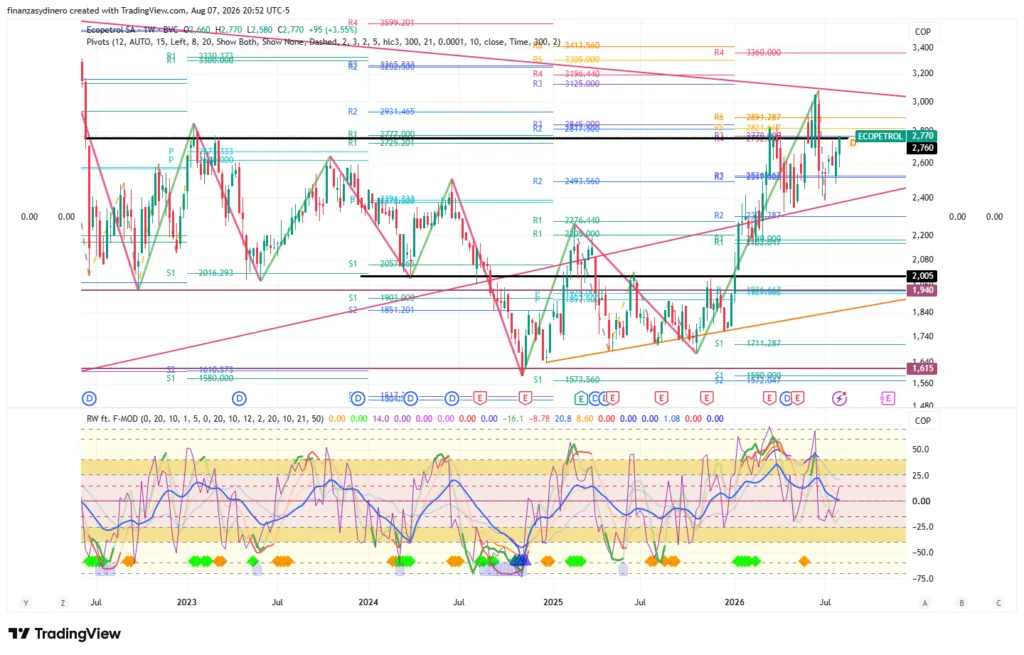Click the 2024 label on the time axis
Screen dimensions: 1024x655
368,602
